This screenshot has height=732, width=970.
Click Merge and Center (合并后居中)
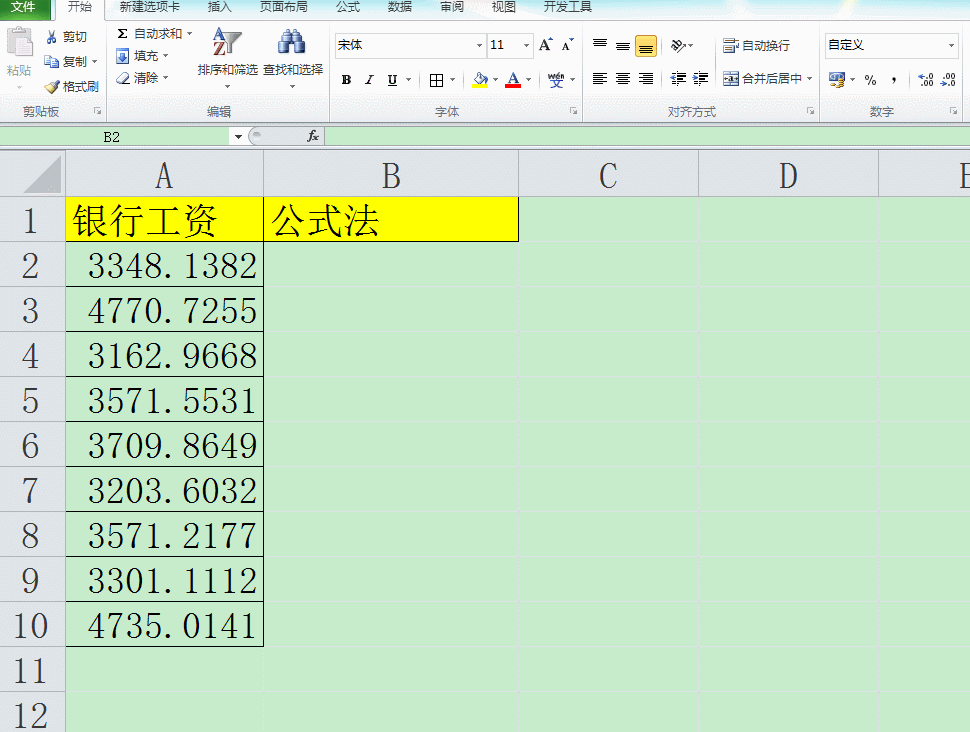[763, 79]
